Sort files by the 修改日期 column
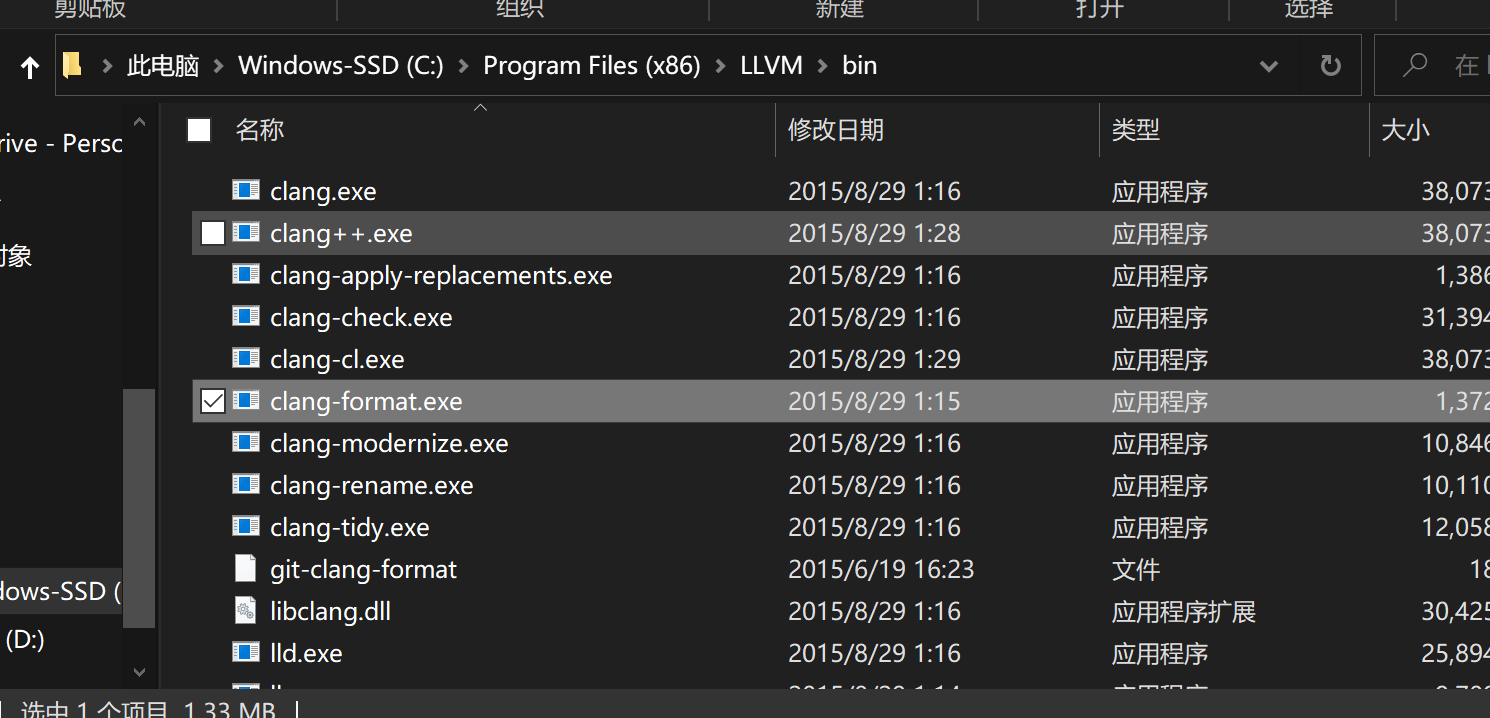The height and width of the screenshot is (718, 1490). coord(836,130)
